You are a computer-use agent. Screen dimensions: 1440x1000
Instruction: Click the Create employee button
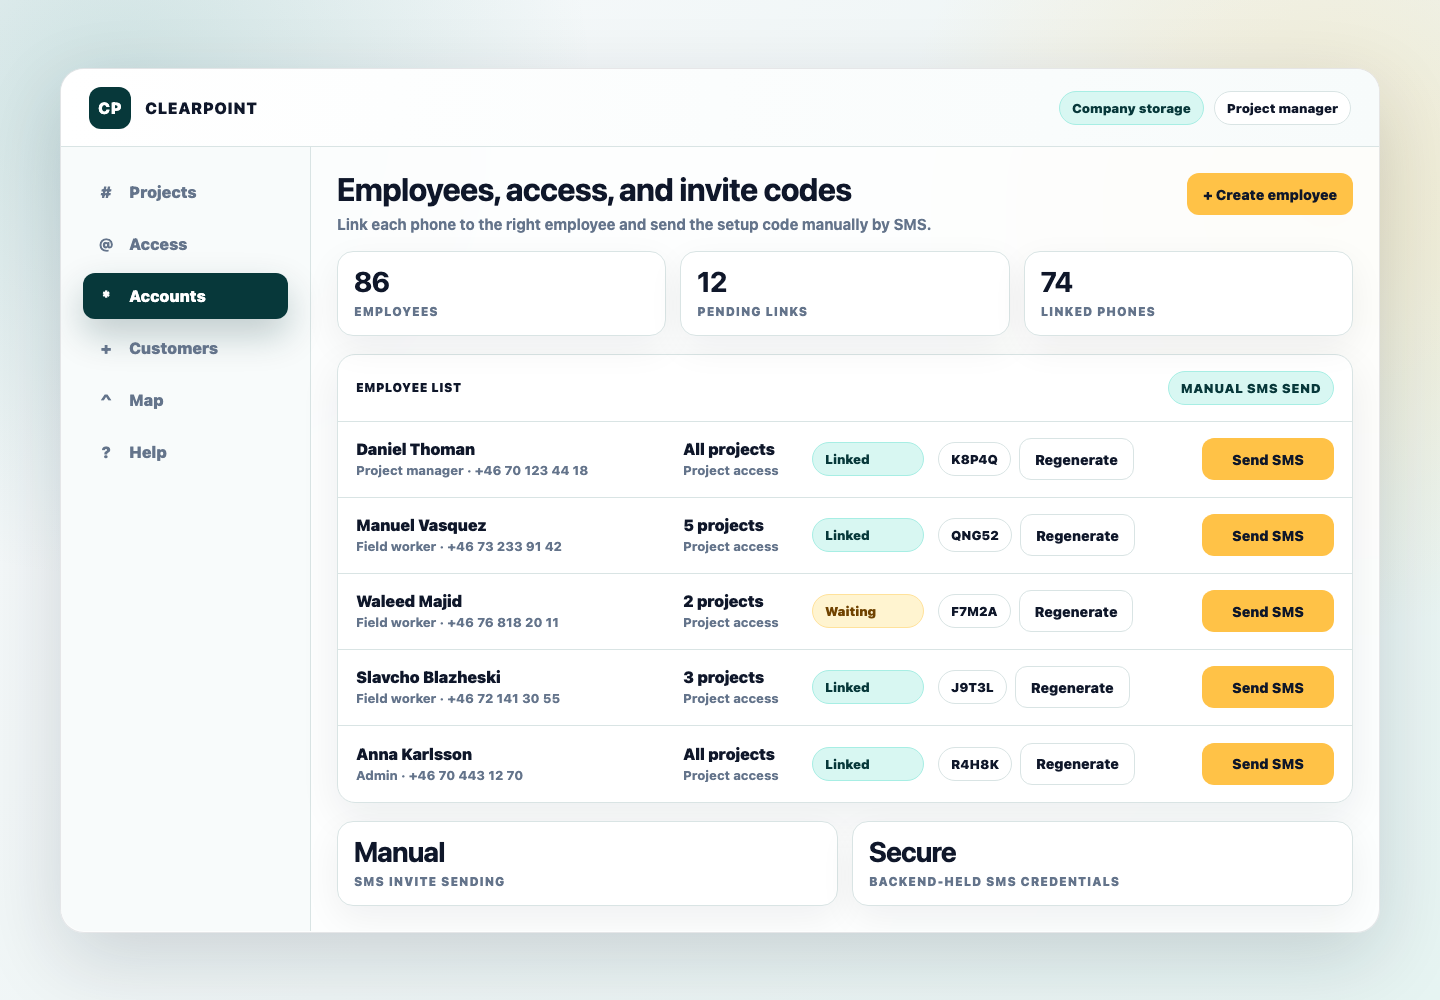point(1270,194)
